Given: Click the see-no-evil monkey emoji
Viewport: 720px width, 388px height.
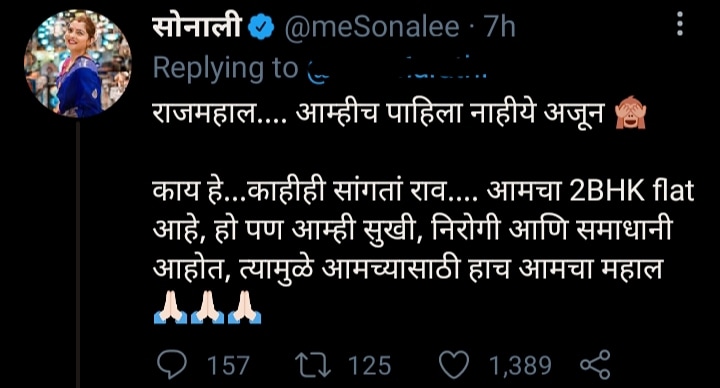Looking at the screenshot, I should click(x=630, y=114).
